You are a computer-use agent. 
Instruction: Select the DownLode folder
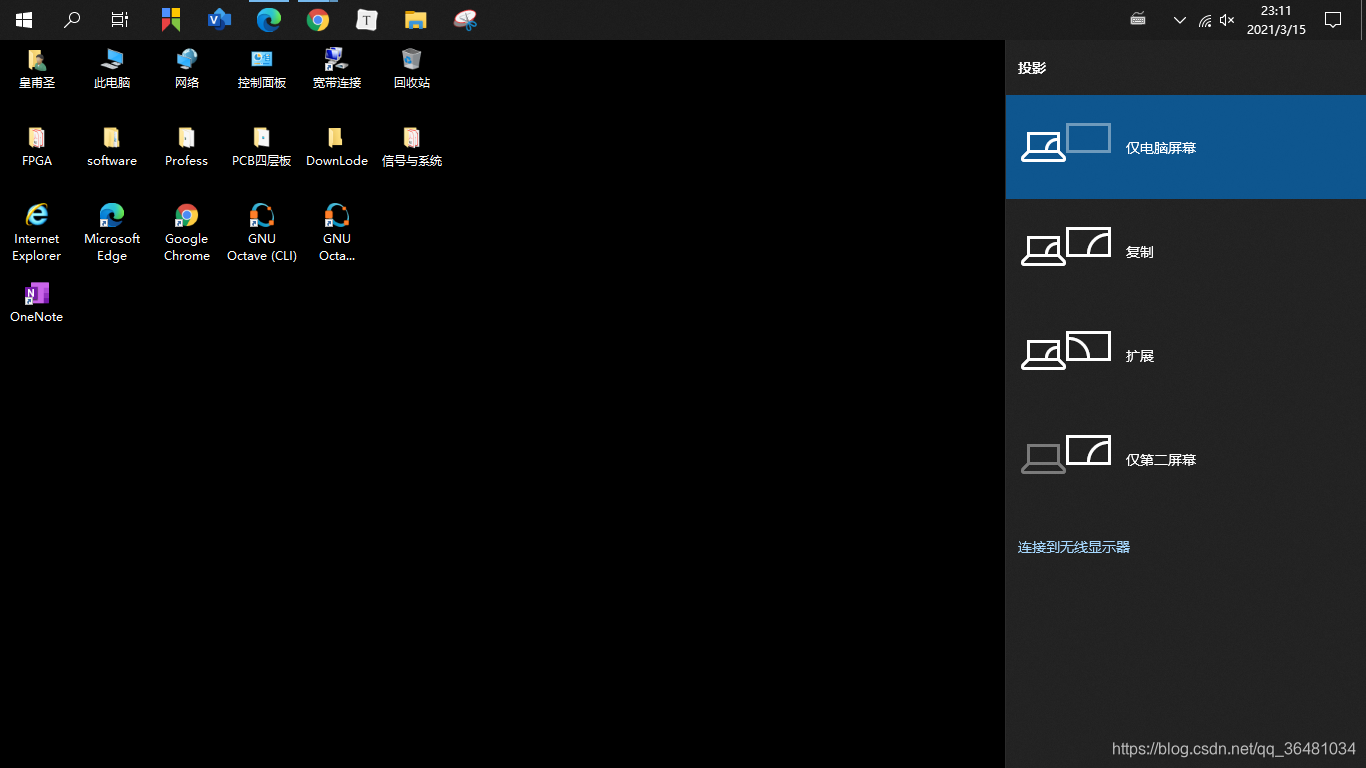[337, 147]
